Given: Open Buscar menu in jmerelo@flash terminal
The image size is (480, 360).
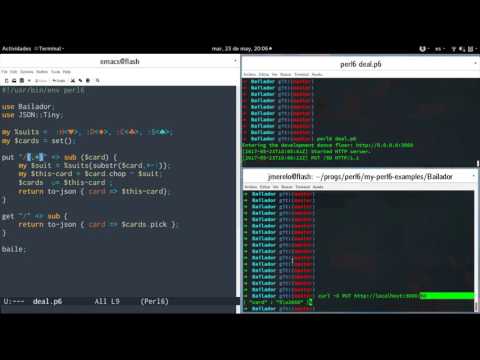Looking at the screenshot, I should 287,187.
